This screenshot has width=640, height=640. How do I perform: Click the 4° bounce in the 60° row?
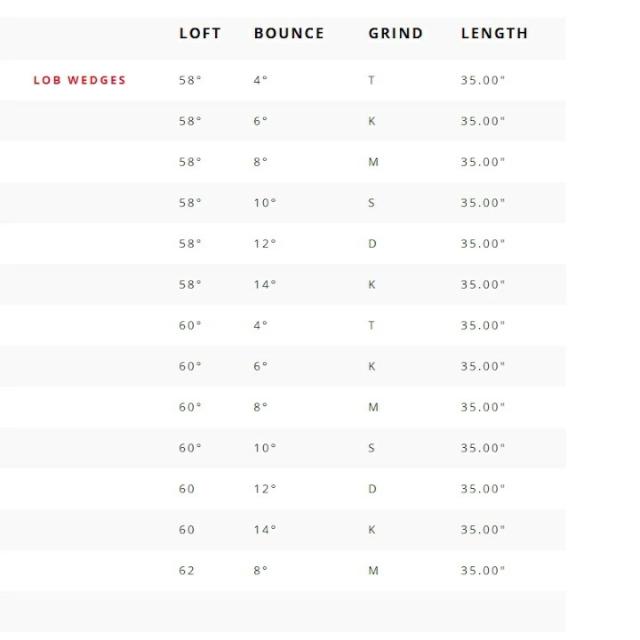point(261,326)
